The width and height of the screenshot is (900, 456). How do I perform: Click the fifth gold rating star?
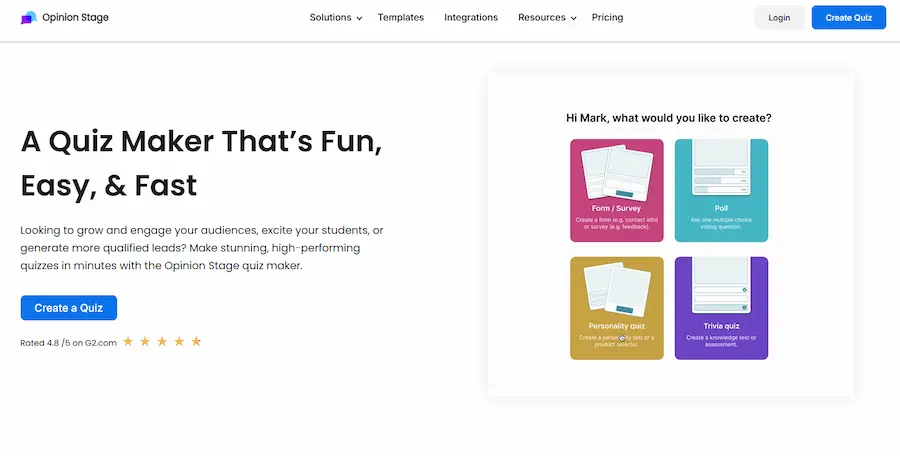click(196, 342)
